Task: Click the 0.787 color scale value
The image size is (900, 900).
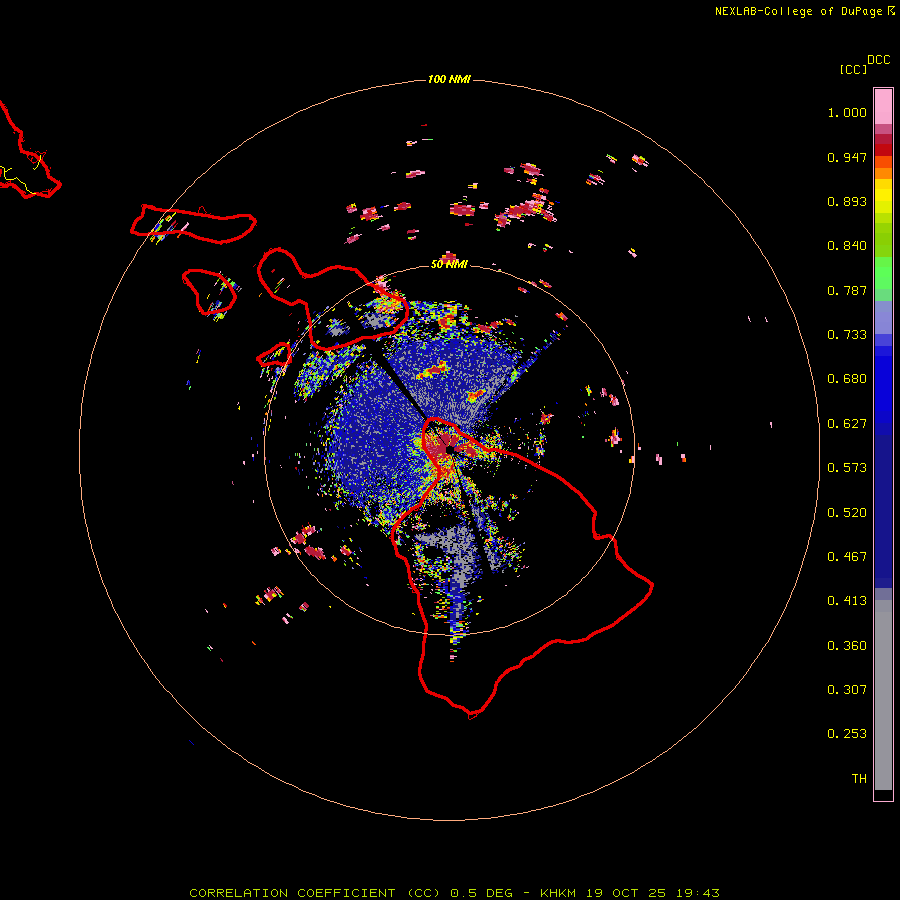Action: tap(847, 290)
